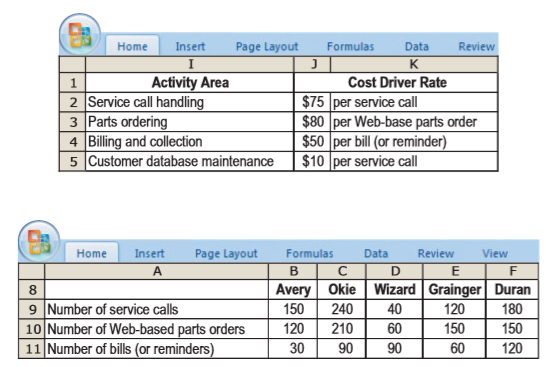Select column E header
This screenshot has width=553, height=367.
click(x=455, y=271)
